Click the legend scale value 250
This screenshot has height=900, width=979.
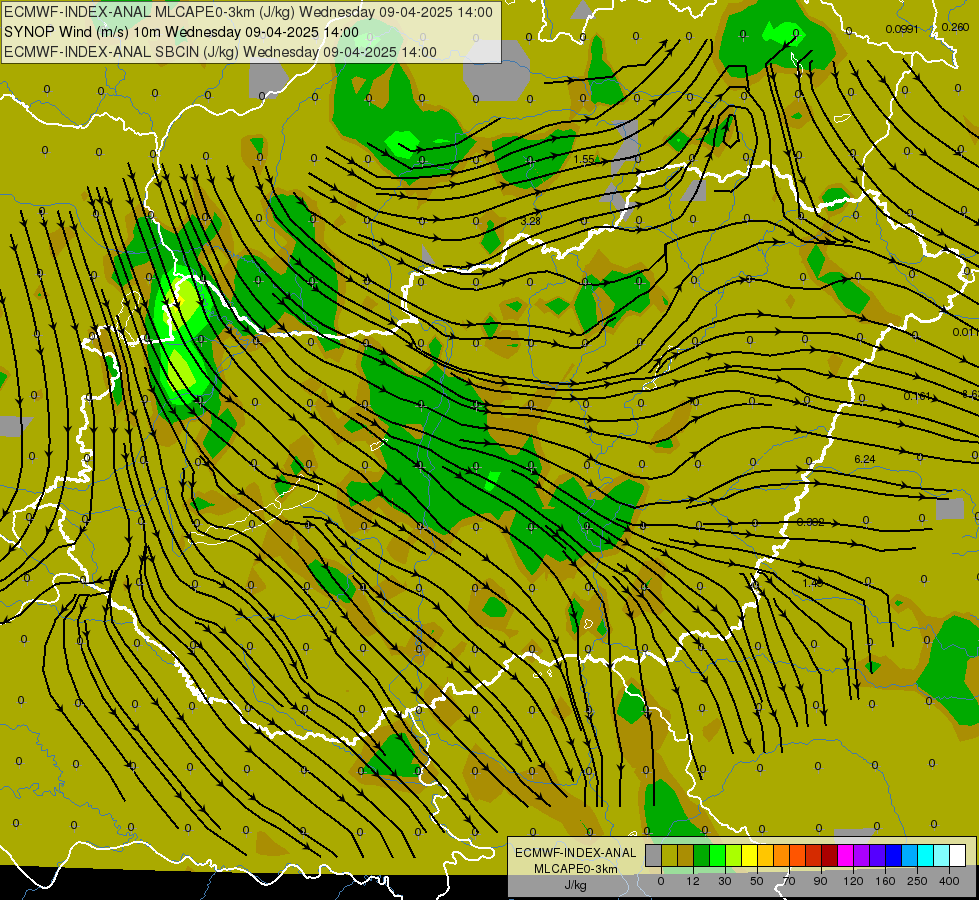tap(917, 881)
